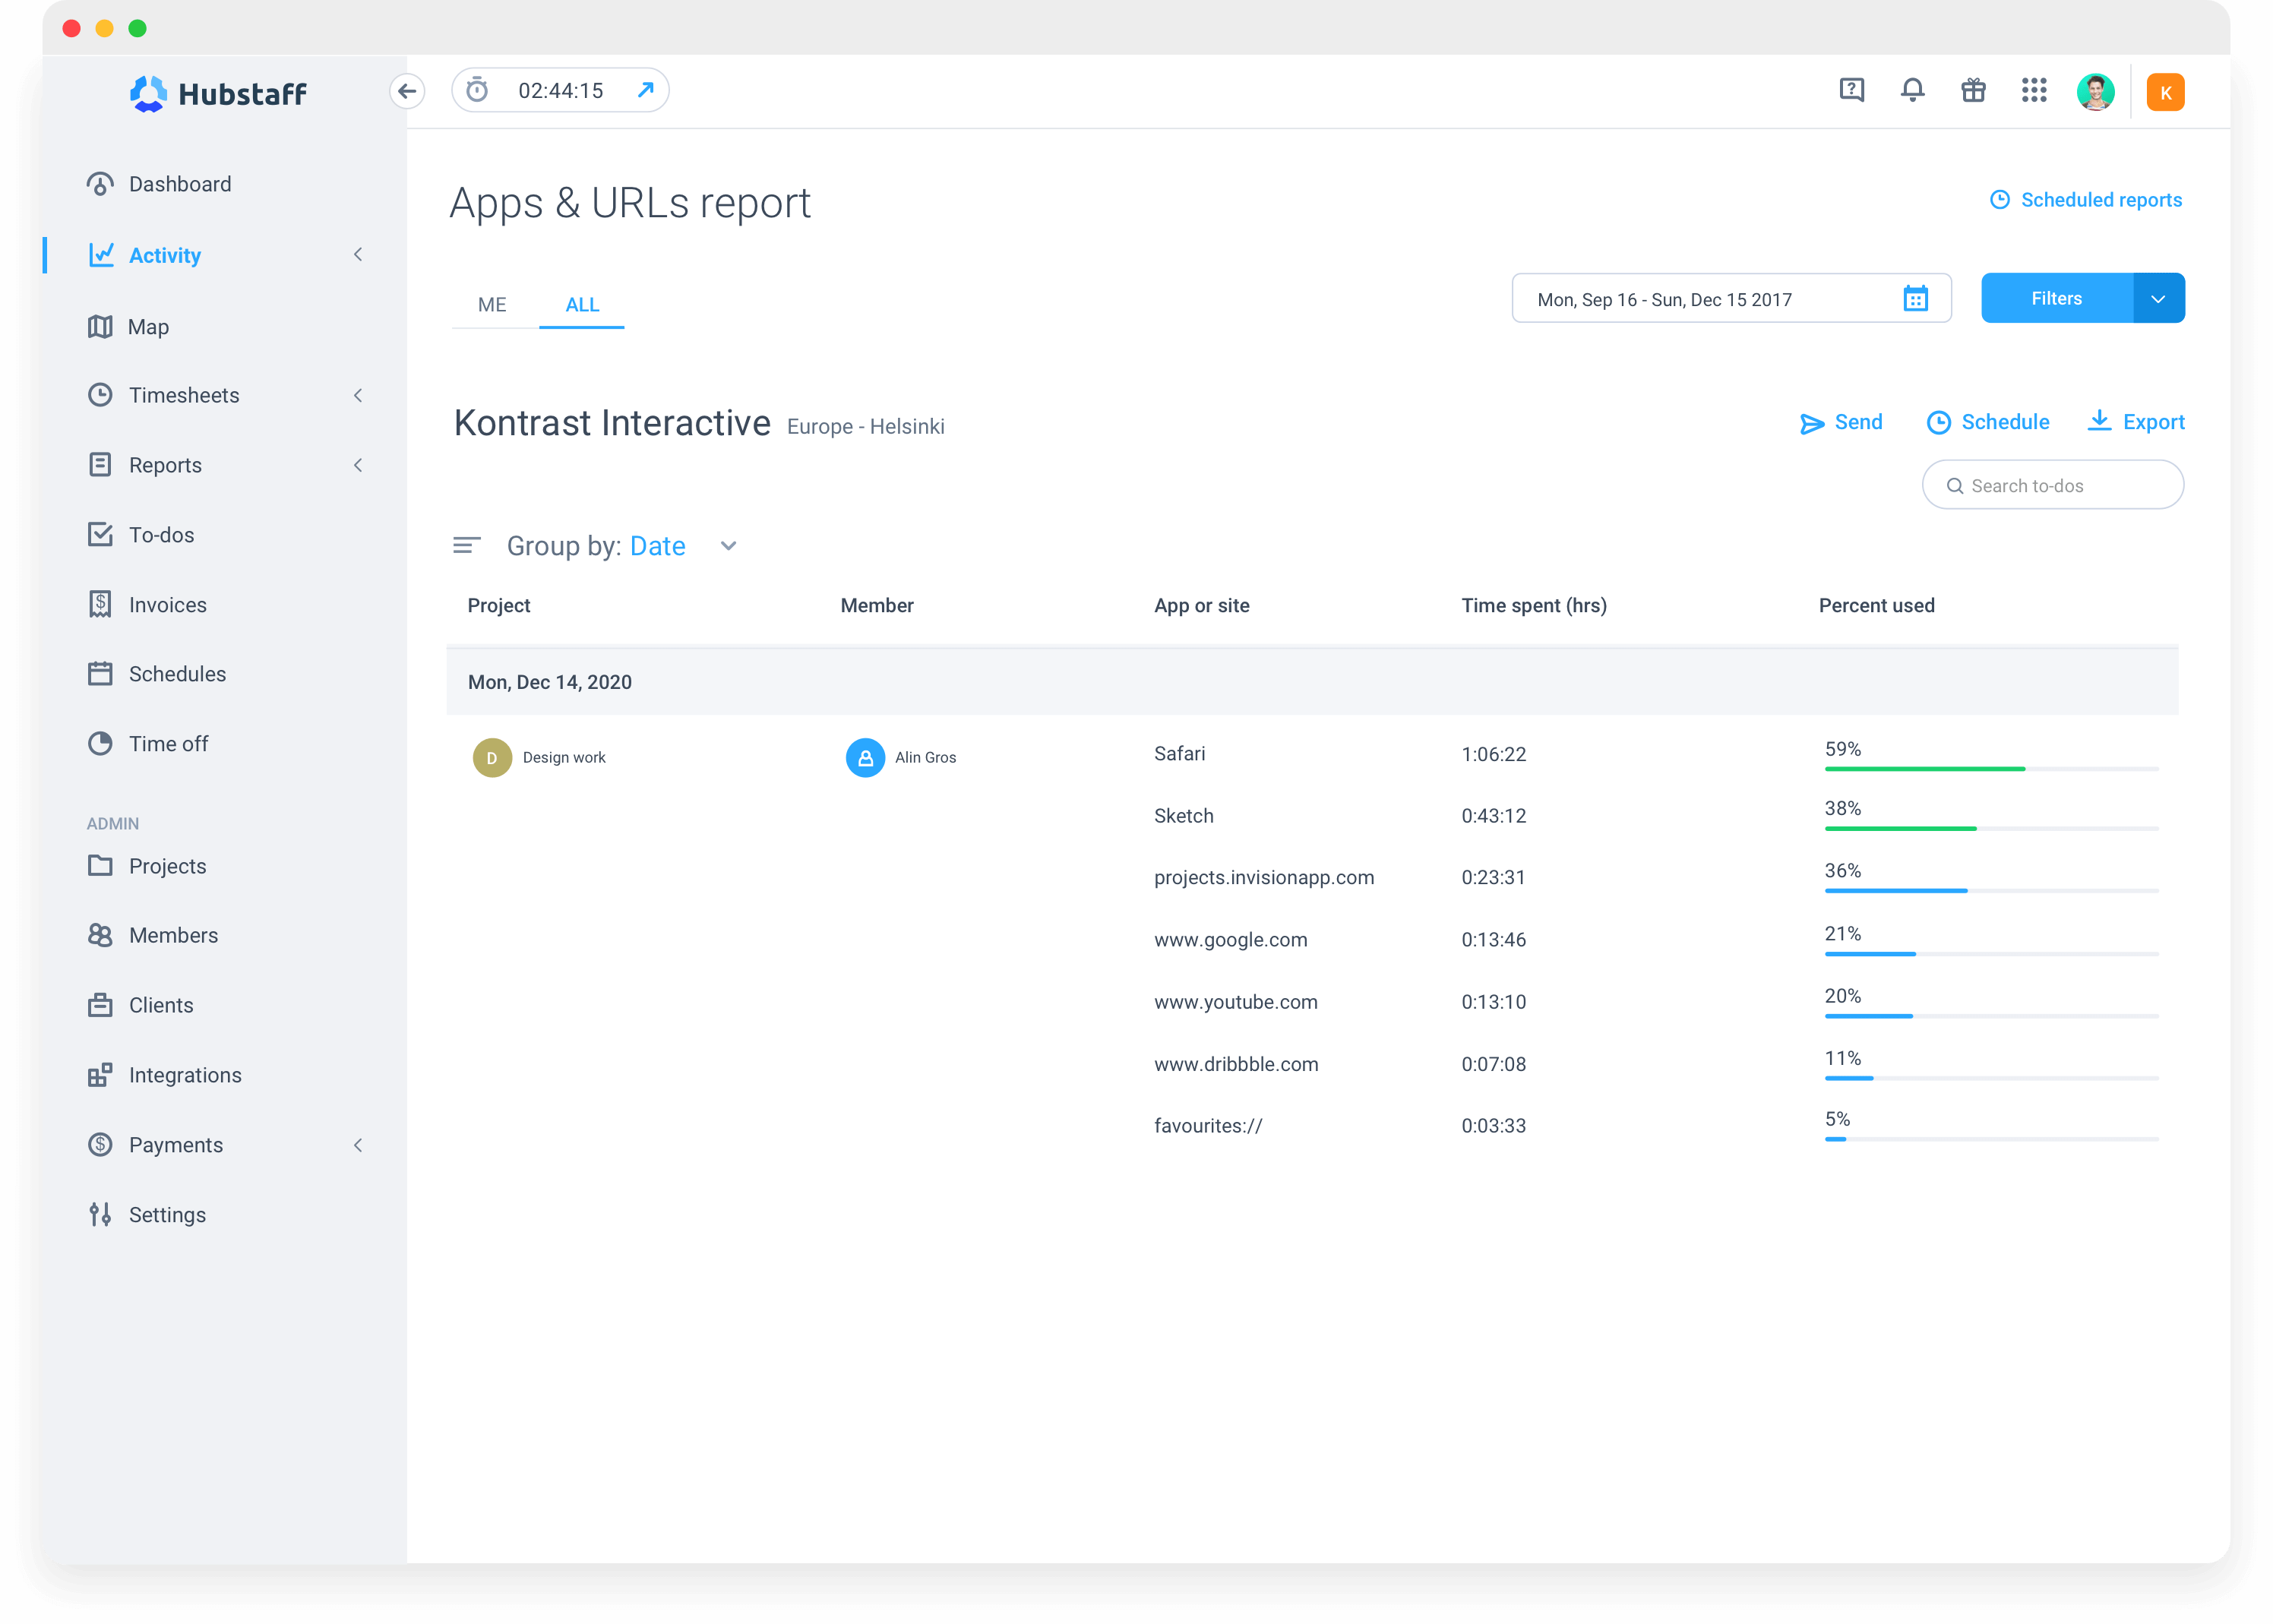The height and width of the screenshot is (1624, 2273).
Task: Select the Time off menu item
Action: click(168, 743)
